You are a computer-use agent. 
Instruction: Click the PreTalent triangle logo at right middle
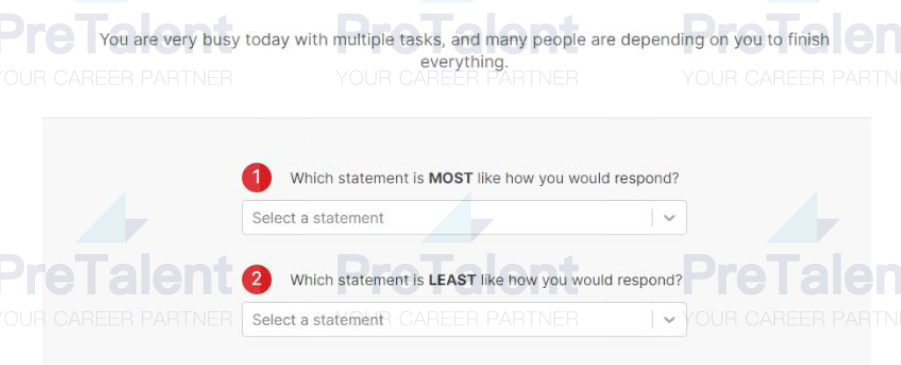803,218
